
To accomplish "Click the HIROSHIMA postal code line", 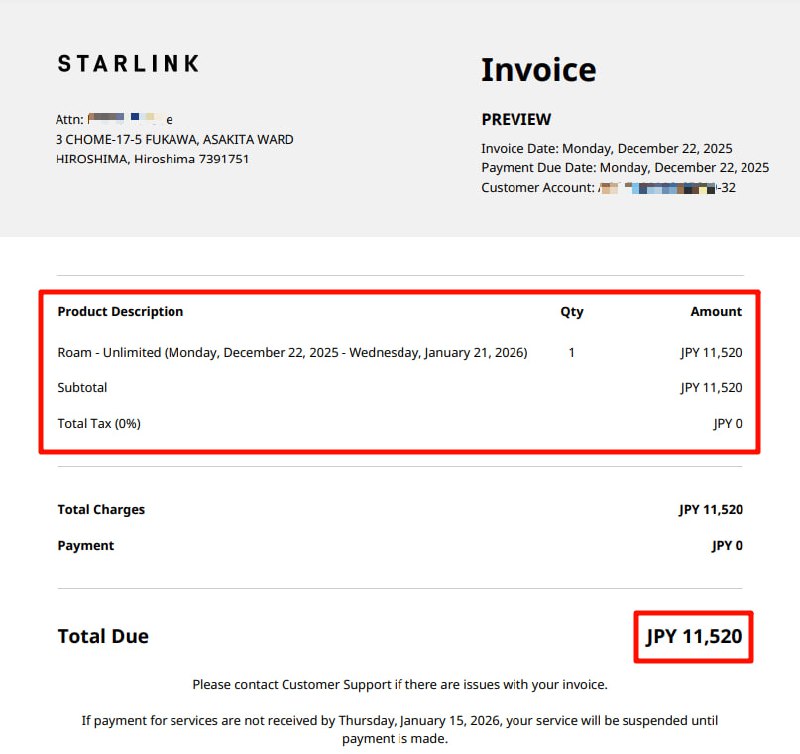I will click(x=153, y=159).
